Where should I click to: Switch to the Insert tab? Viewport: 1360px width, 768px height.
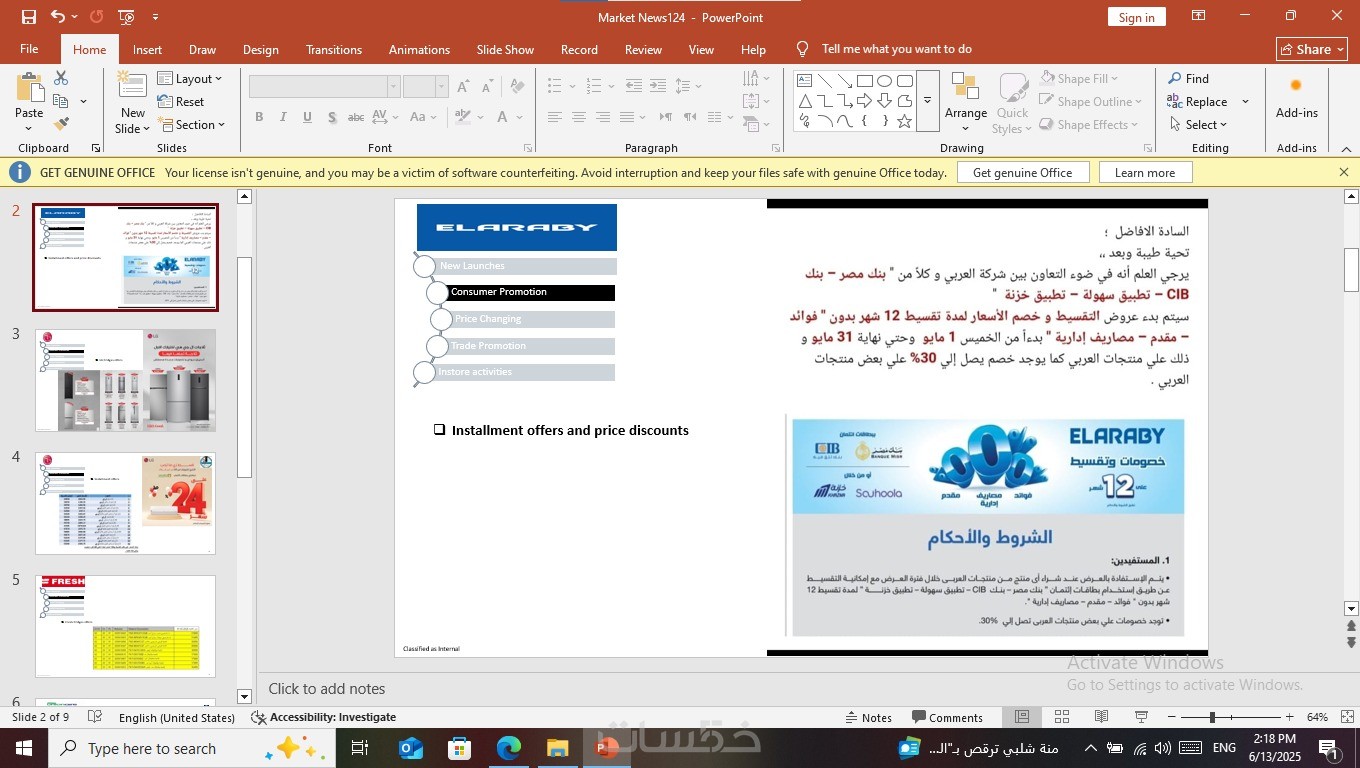point(147,49)
